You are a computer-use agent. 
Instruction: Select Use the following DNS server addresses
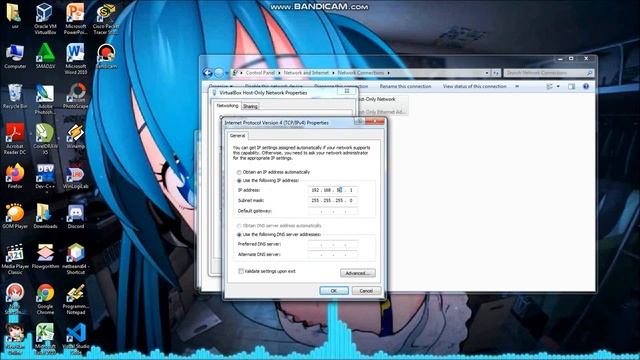coord(239,235)
